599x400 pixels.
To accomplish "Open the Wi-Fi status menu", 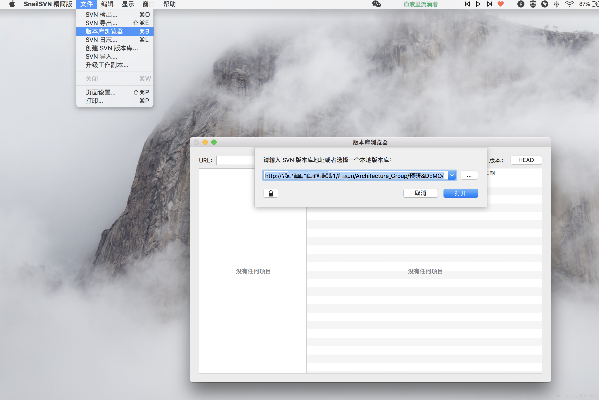I will [x=569, y=4].
